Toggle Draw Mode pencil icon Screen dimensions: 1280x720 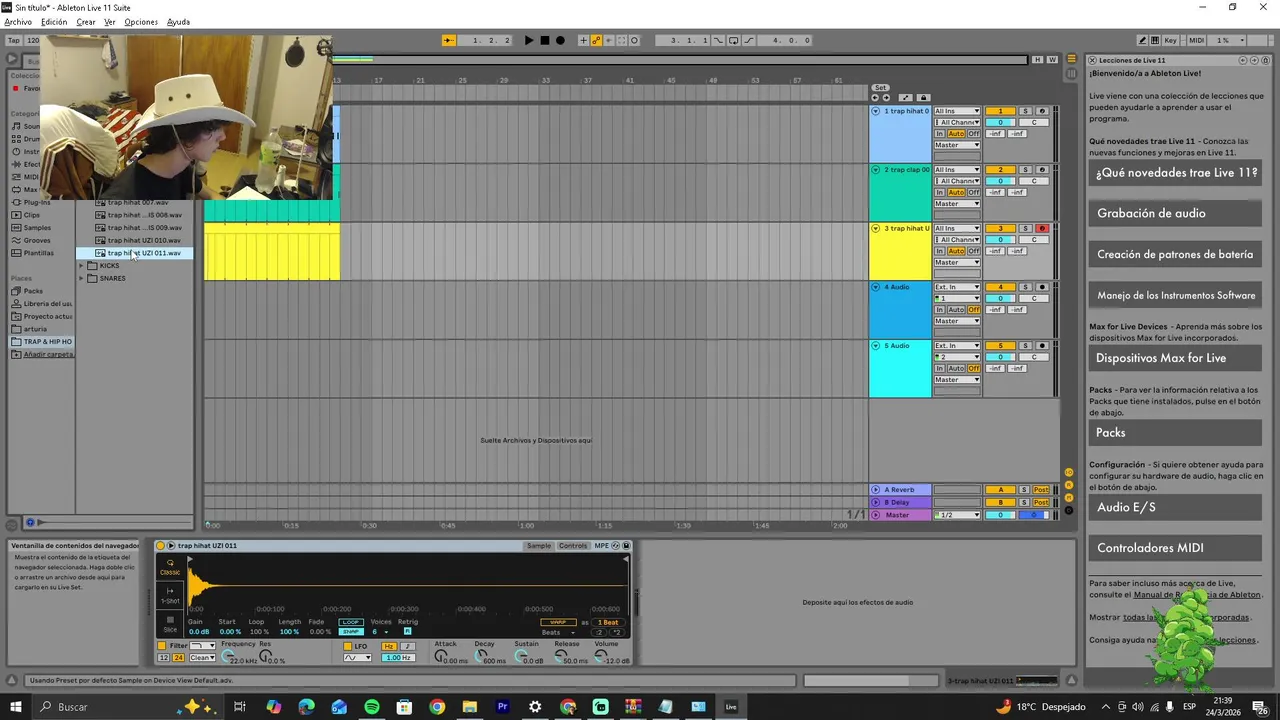click(x=1143, y=40)
